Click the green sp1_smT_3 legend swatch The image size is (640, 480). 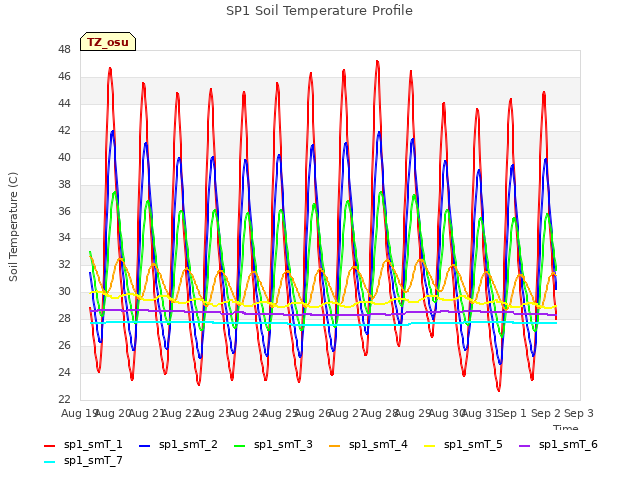pyautogui.click(x=240, y=446)
